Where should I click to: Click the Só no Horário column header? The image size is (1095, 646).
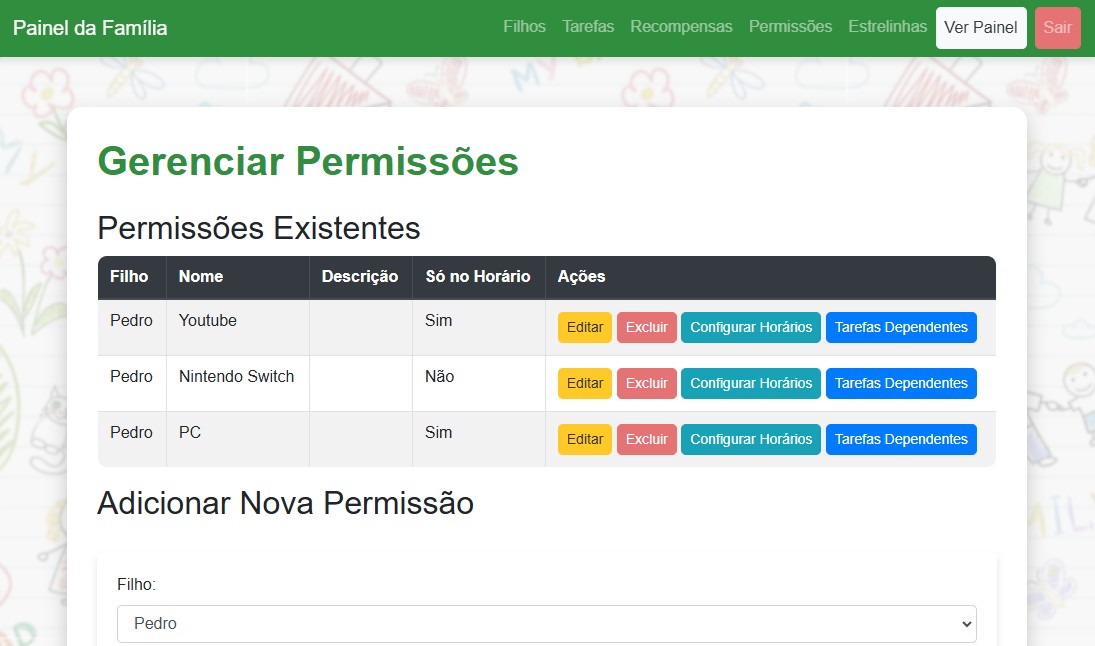click(478, 277)
